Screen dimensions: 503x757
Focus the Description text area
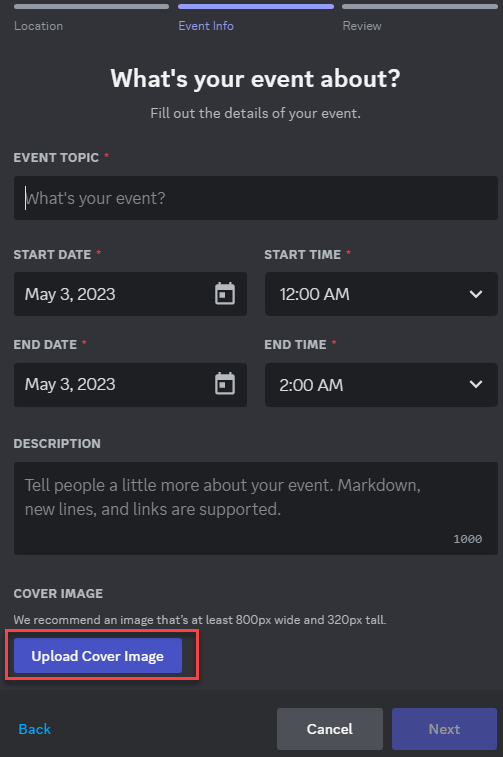(256, 508)
